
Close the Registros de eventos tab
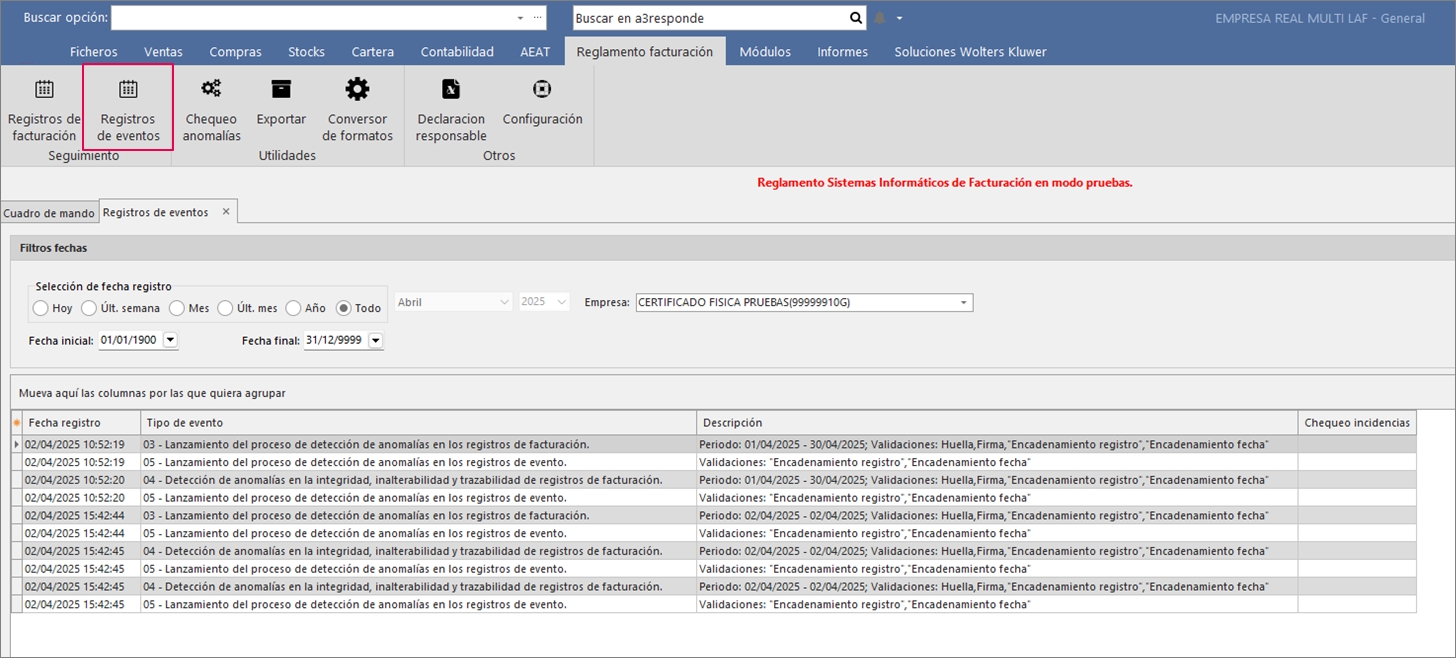(x=226, y=212)
